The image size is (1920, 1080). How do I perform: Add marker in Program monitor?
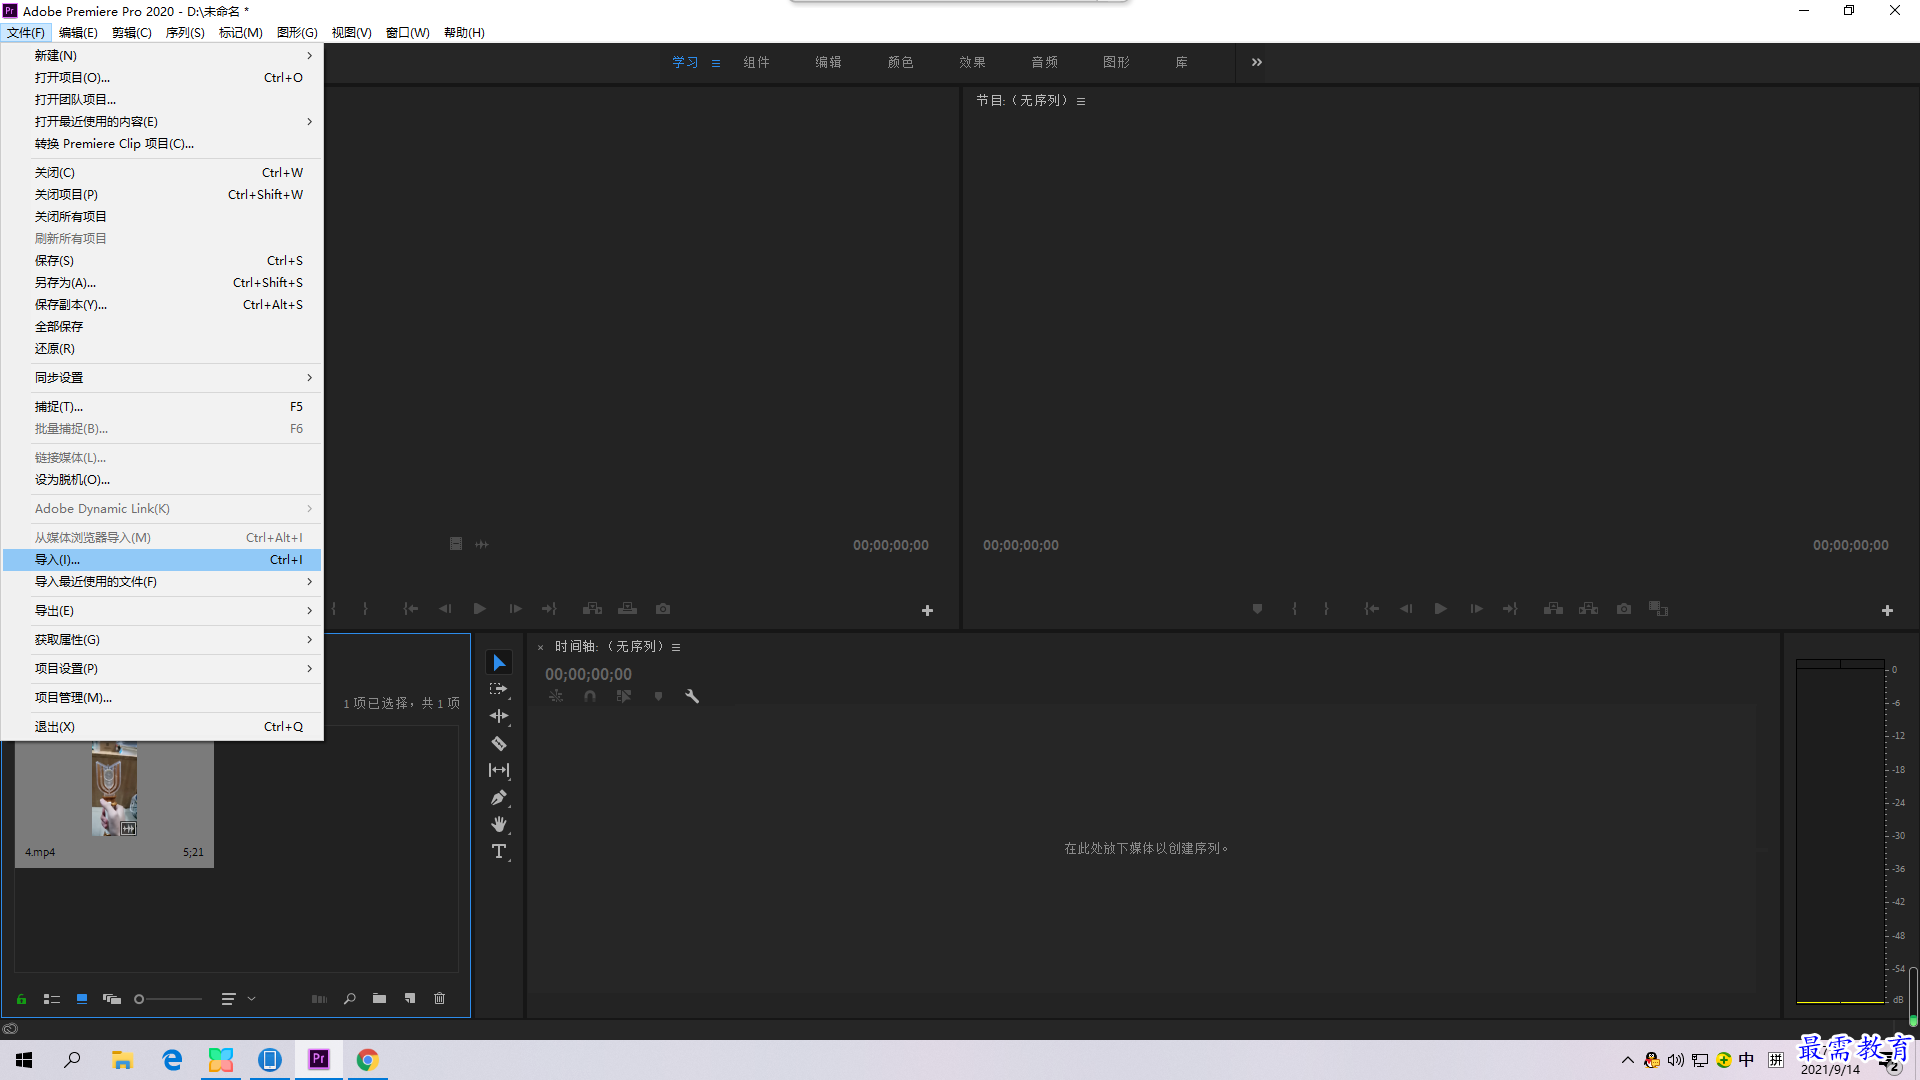[x=1257, y=609]
